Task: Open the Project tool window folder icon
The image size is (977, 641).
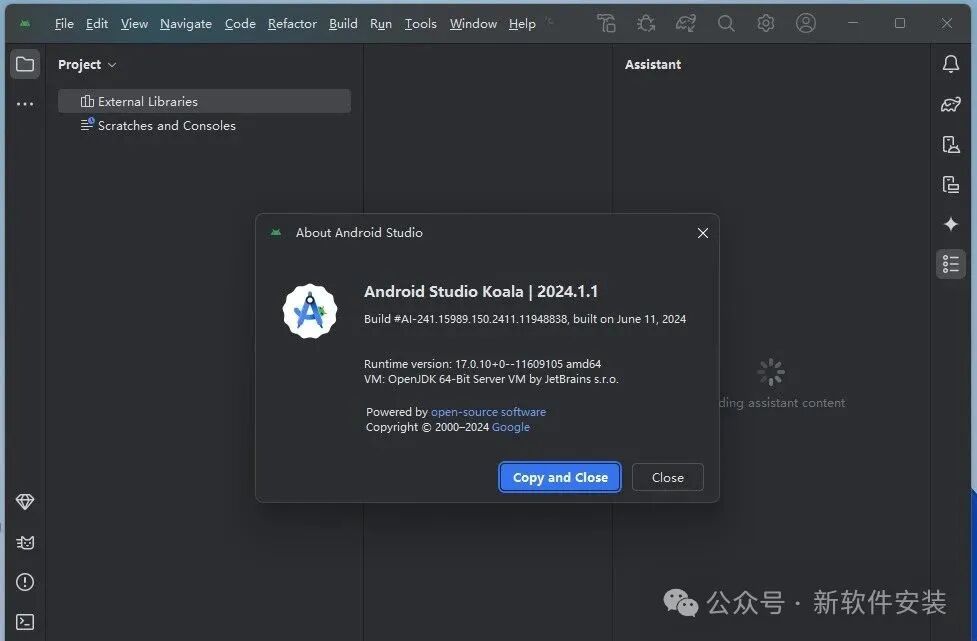Action: [25, 64]
